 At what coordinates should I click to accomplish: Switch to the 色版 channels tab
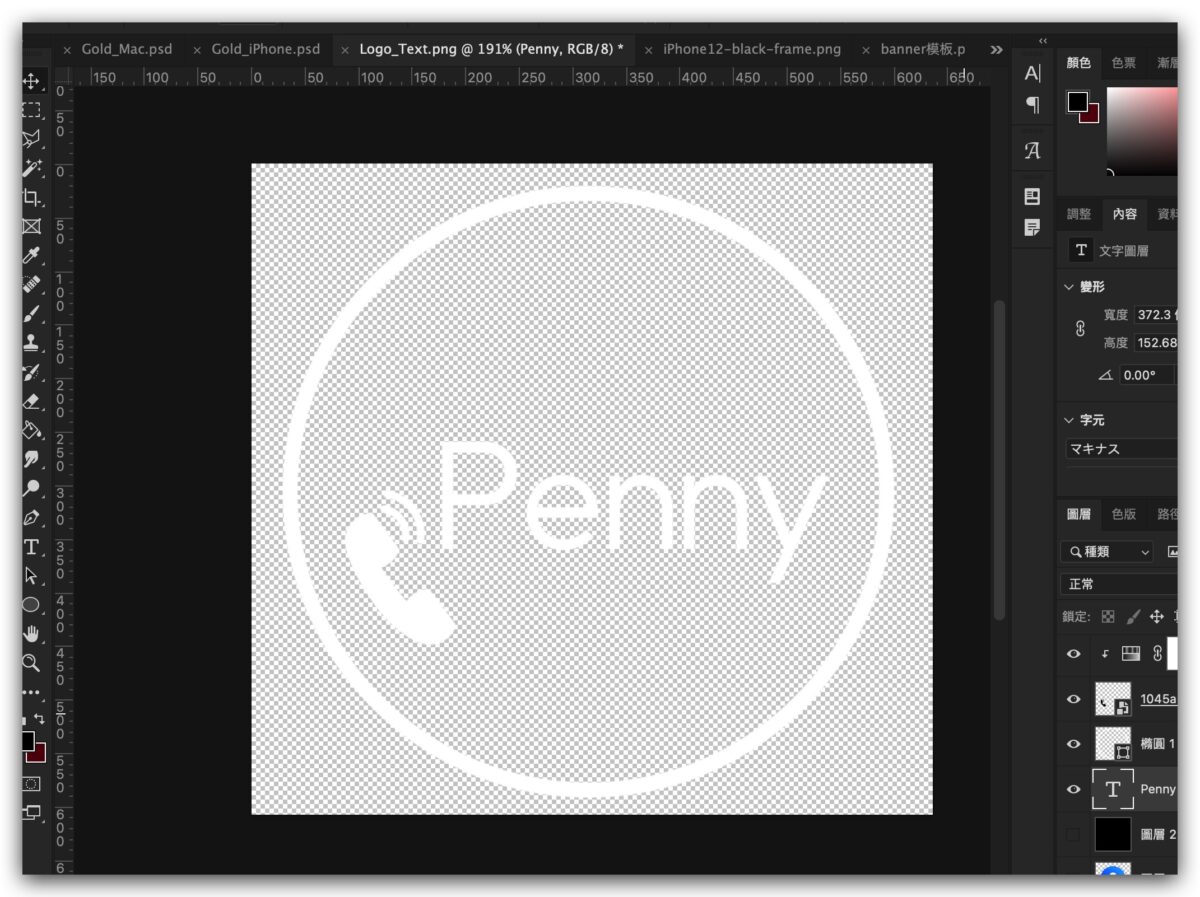click(1123, 514)
